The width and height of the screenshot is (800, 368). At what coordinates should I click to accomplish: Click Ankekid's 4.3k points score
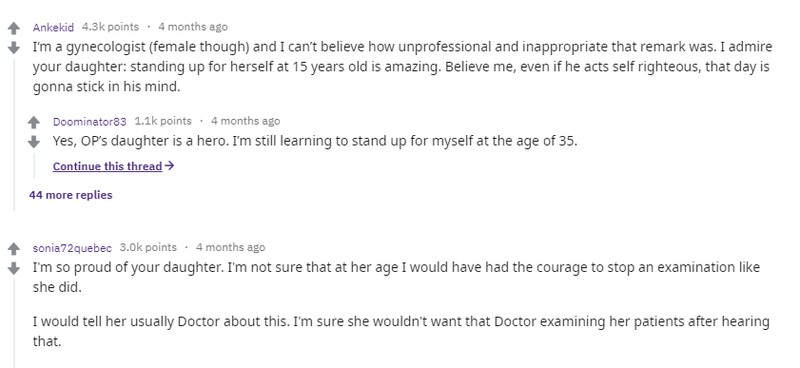(110, 27)
